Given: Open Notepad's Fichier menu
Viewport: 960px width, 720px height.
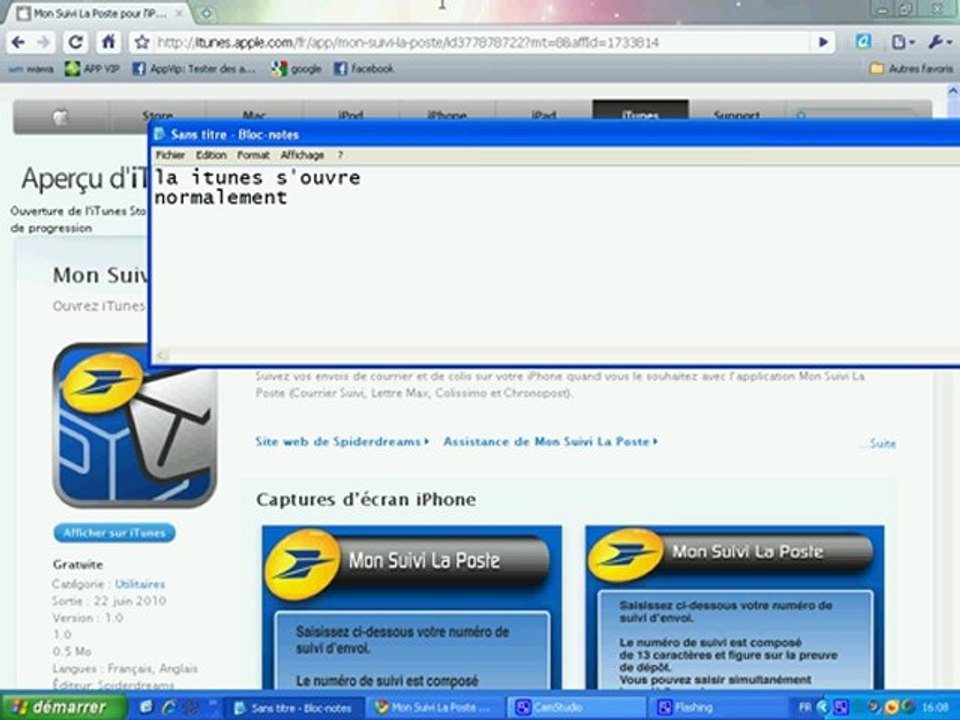Looking at the screenshot, I should pos(170,155).
